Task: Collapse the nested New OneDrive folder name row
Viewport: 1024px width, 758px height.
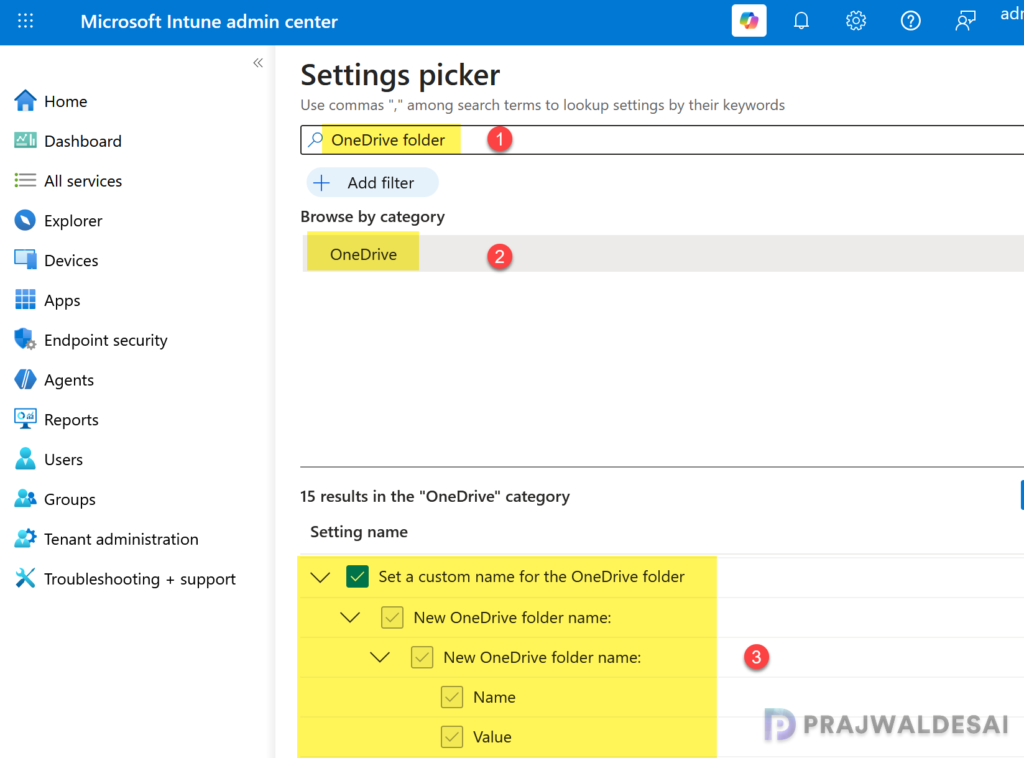Action: point(380,657)
